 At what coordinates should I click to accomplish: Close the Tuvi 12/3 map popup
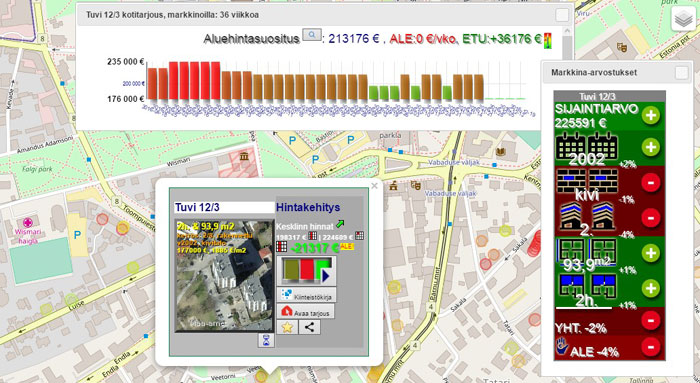(375, 186)
